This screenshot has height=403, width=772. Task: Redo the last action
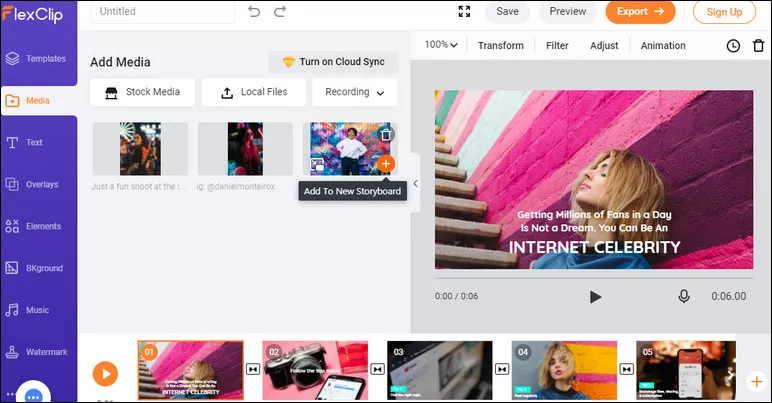click(x=280, y=11)
